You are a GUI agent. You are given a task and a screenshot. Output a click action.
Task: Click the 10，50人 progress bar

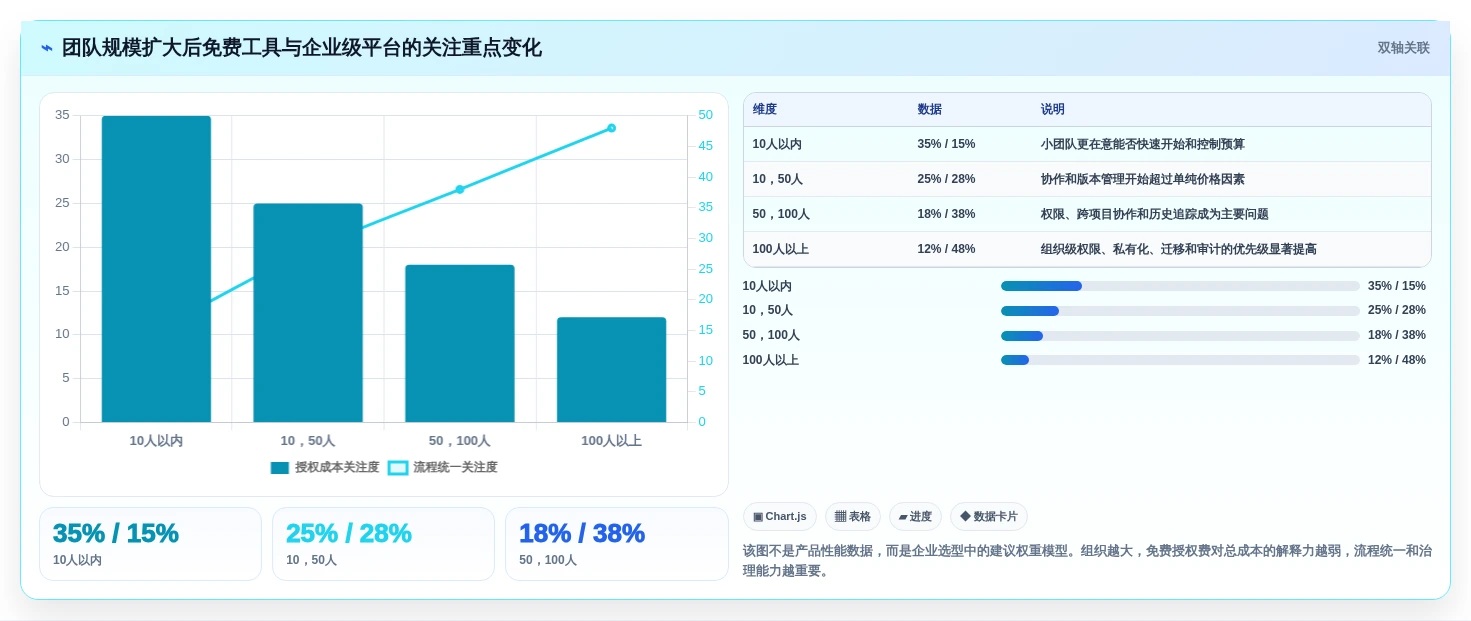point(1180,311)
